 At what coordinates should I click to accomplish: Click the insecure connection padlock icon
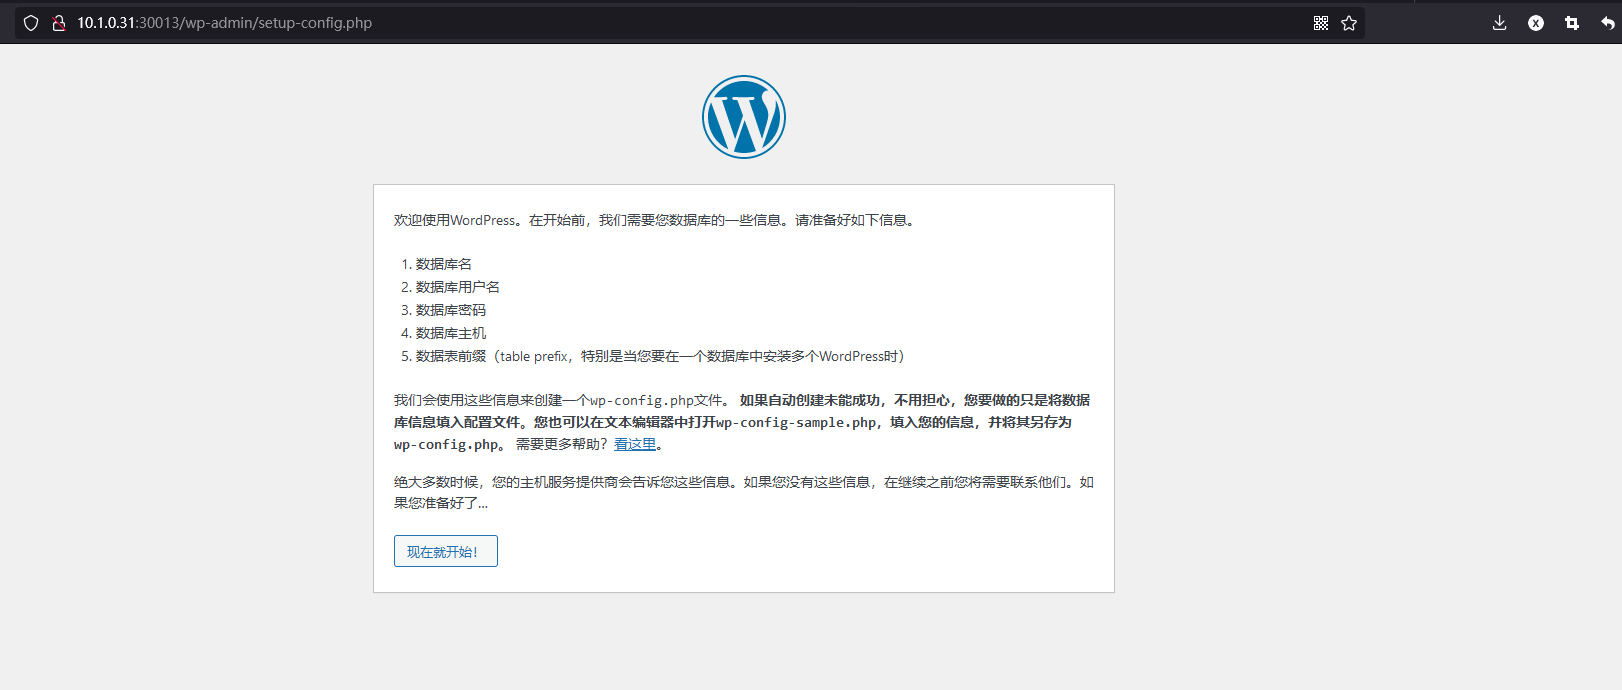point(59,23)
